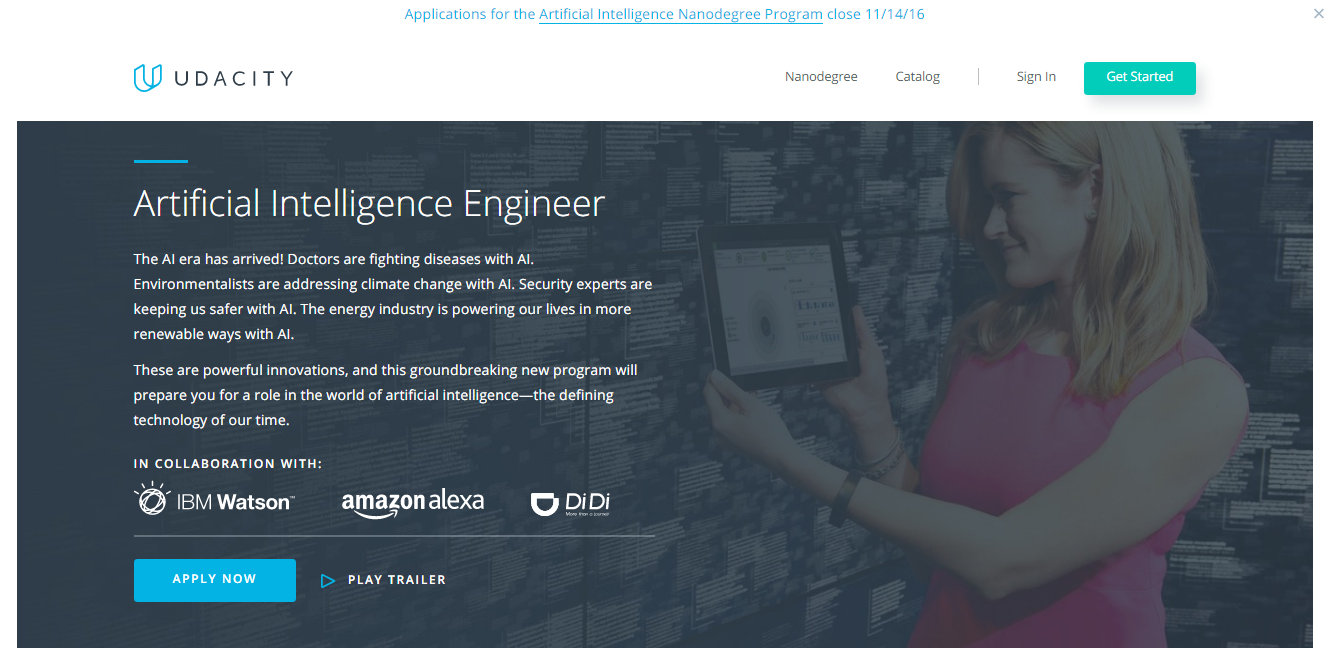Click the Artificial Intelligence Engineer heading

369,203
